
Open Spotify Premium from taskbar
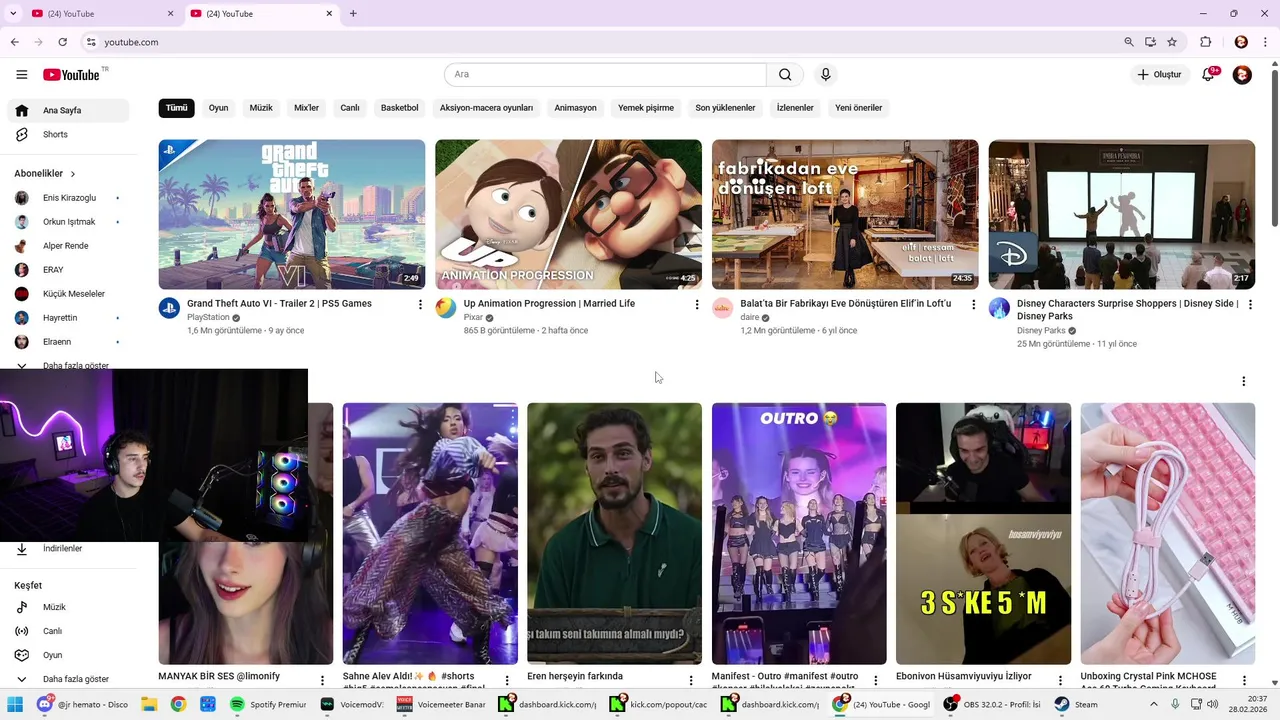268,704
